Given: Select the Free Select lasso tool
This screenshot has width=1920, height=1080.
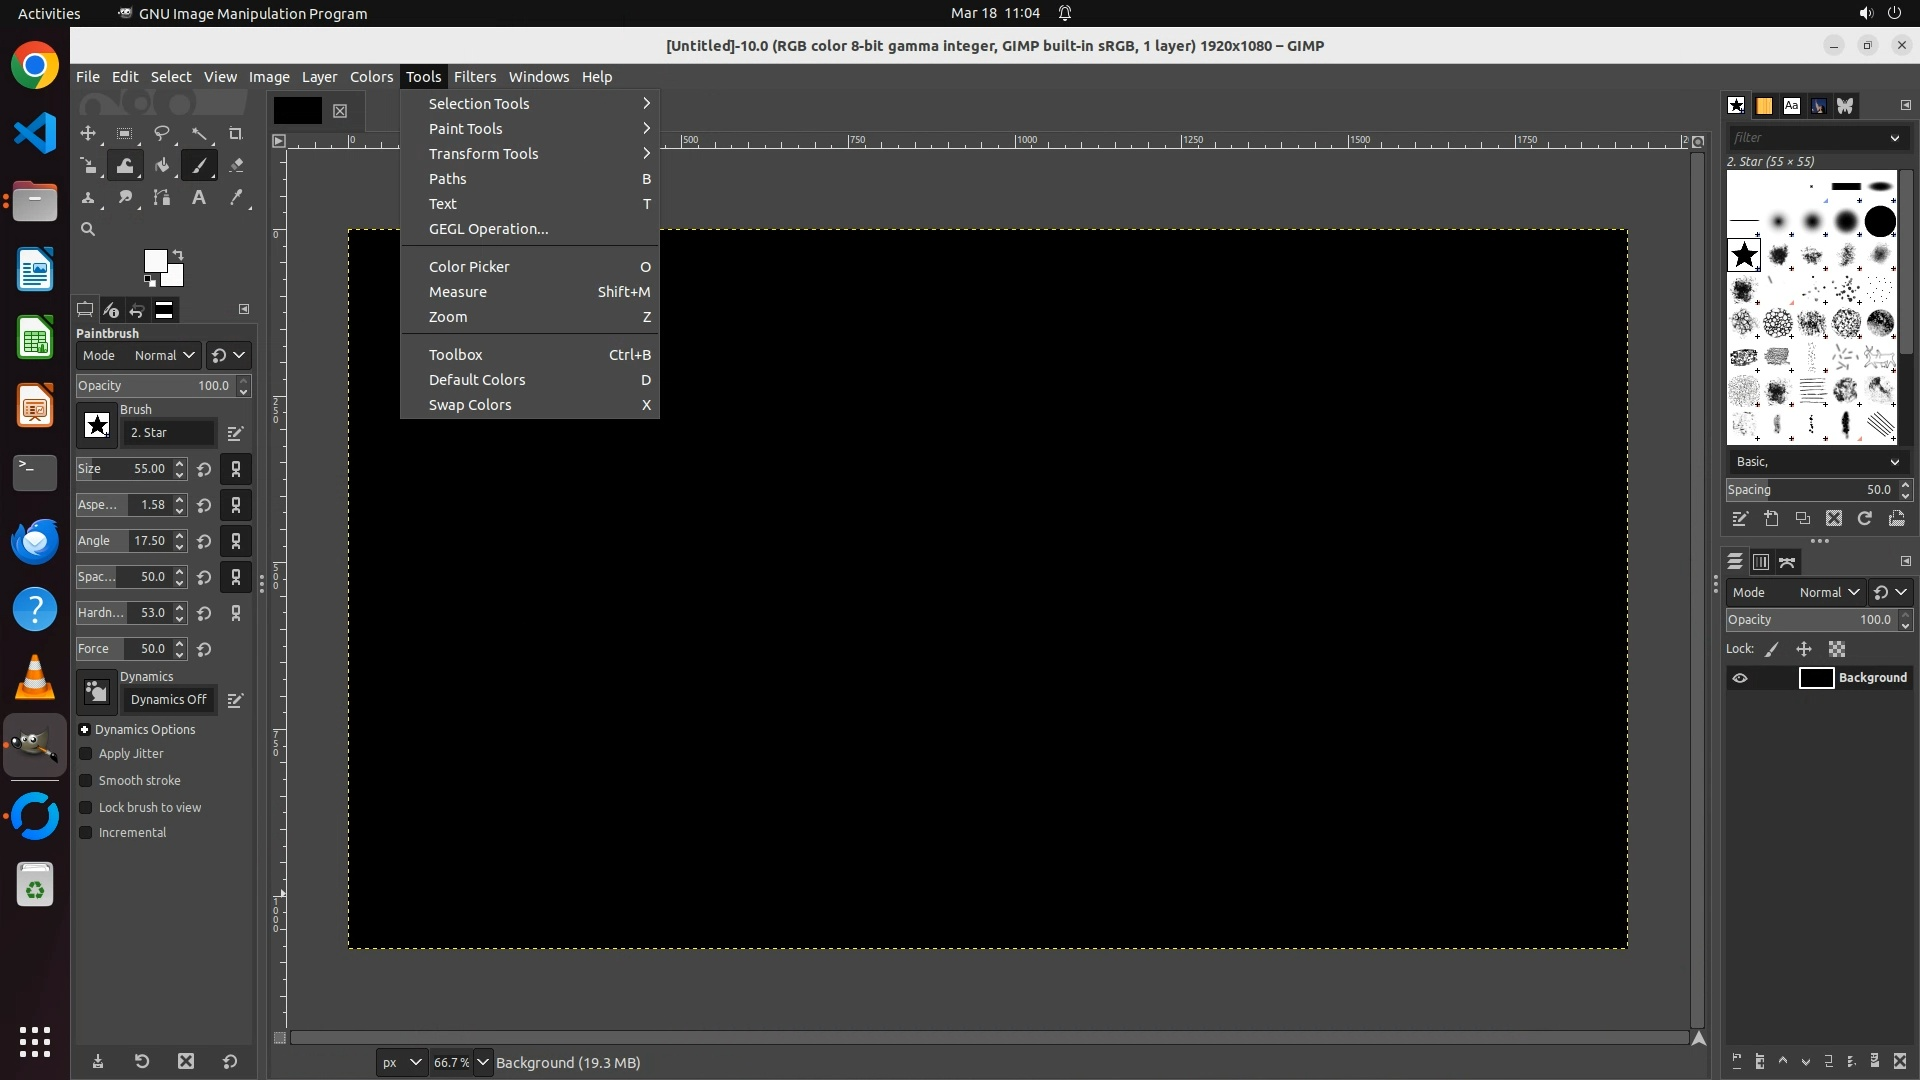Looking at the screenshot, I should (162, 134).
